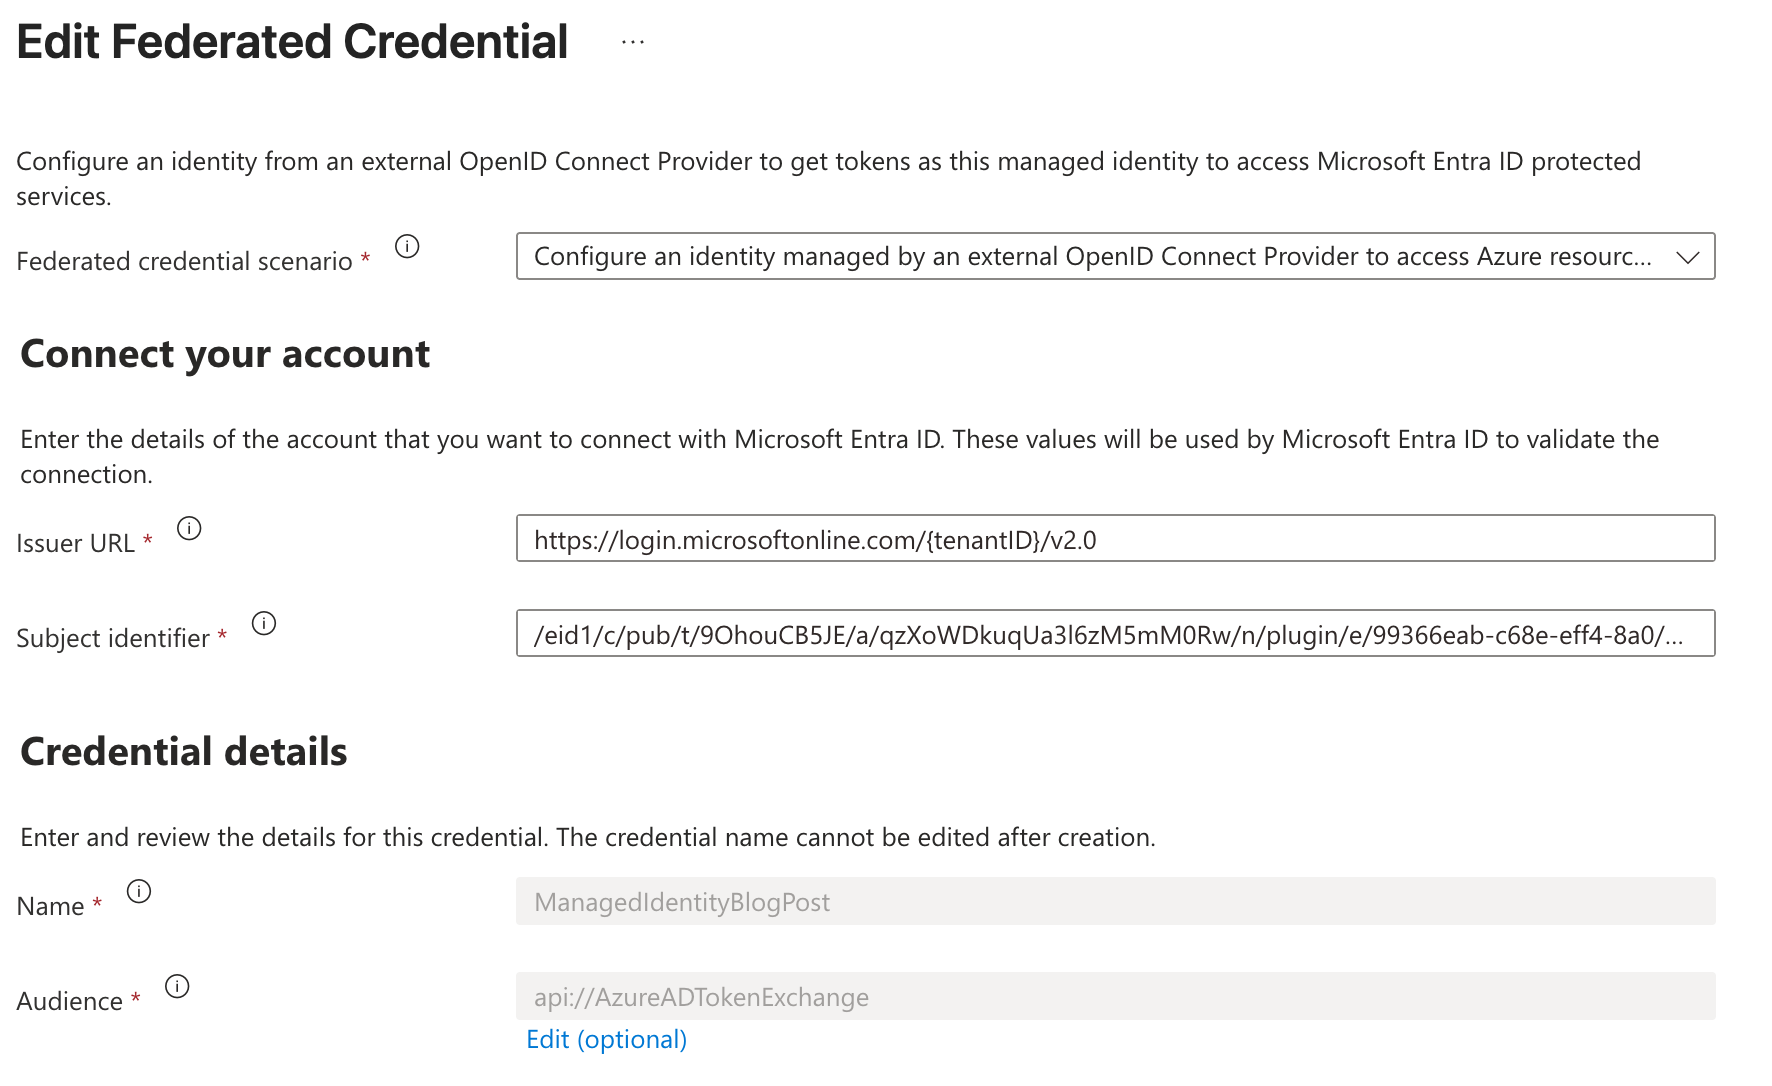Click the api://AzureADTokenExchange audience field

[1114, 997]
